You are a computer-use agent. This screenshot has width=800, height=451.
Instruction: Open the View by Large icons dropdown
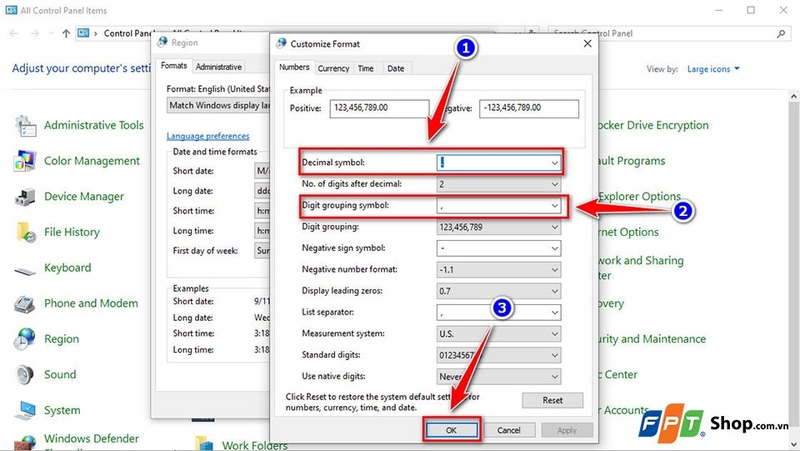(713, 69)
